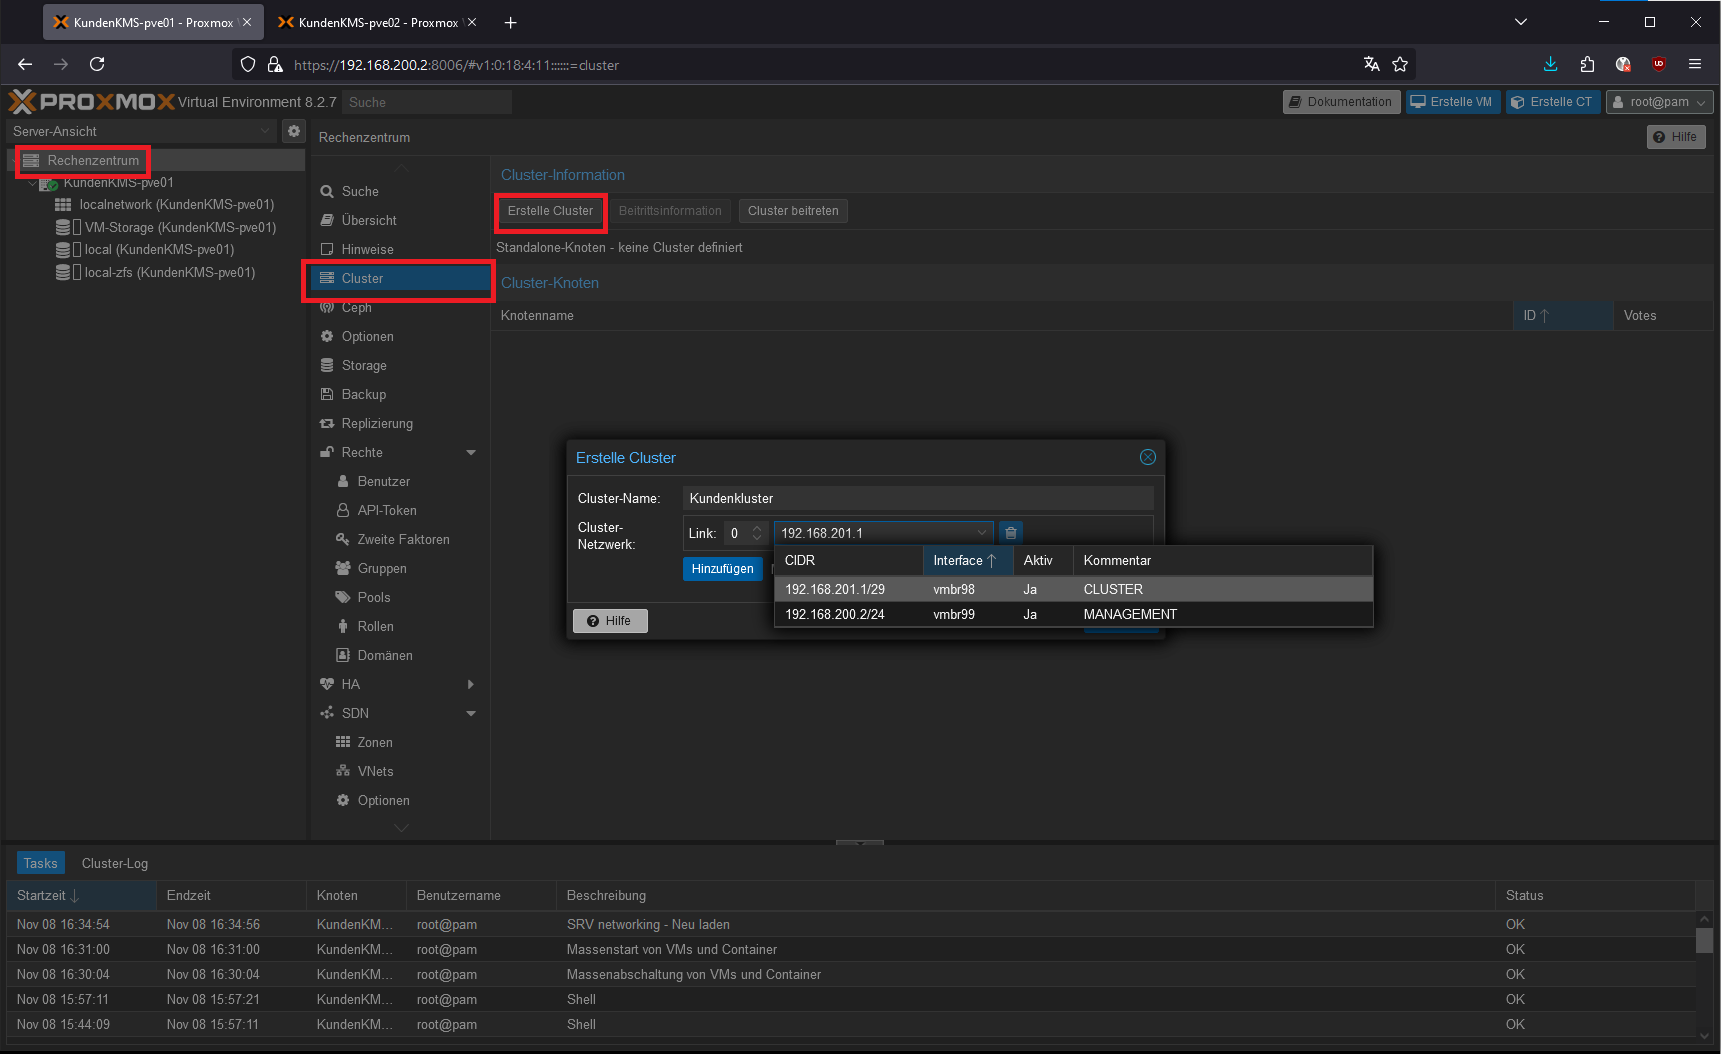Close the Erstelle Cluster dialog
The height and width of the screenshot is (1054, 1721).
click(x=1147, y=457)
